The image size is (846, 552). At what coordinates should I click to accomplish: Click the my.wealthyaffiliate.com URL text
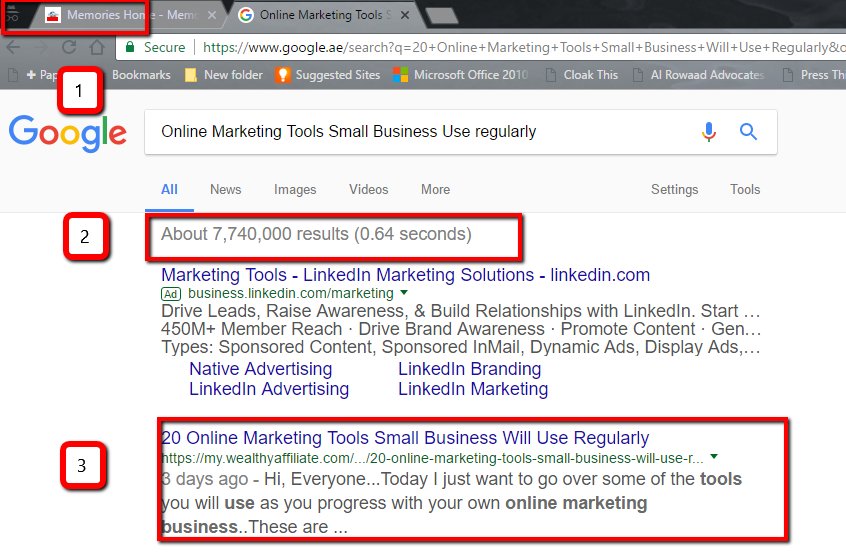pos(432,459)
